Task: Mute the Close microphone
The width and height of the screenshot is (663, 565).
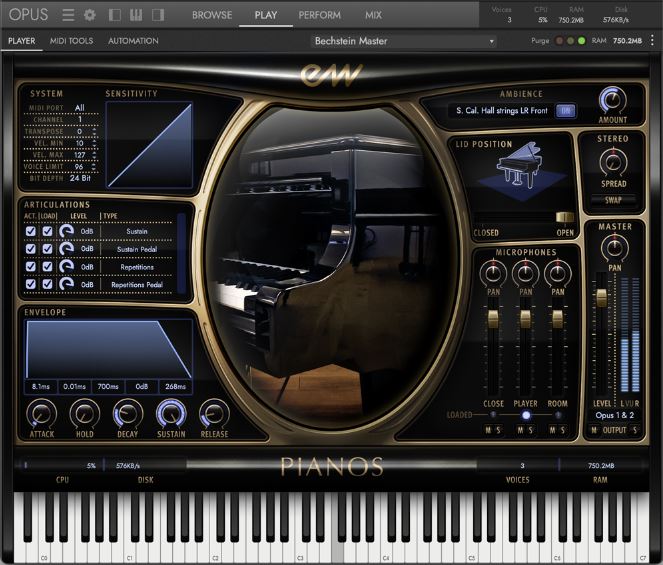Action: (488, 430)
